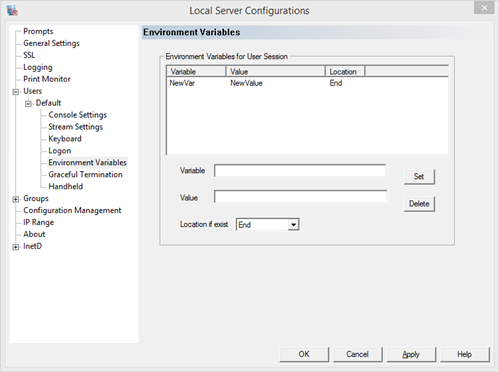Image resolution: width=499 pixels, height=372 pixels.
Task: Sort by the Variable column header
Action: coord(196,72)
